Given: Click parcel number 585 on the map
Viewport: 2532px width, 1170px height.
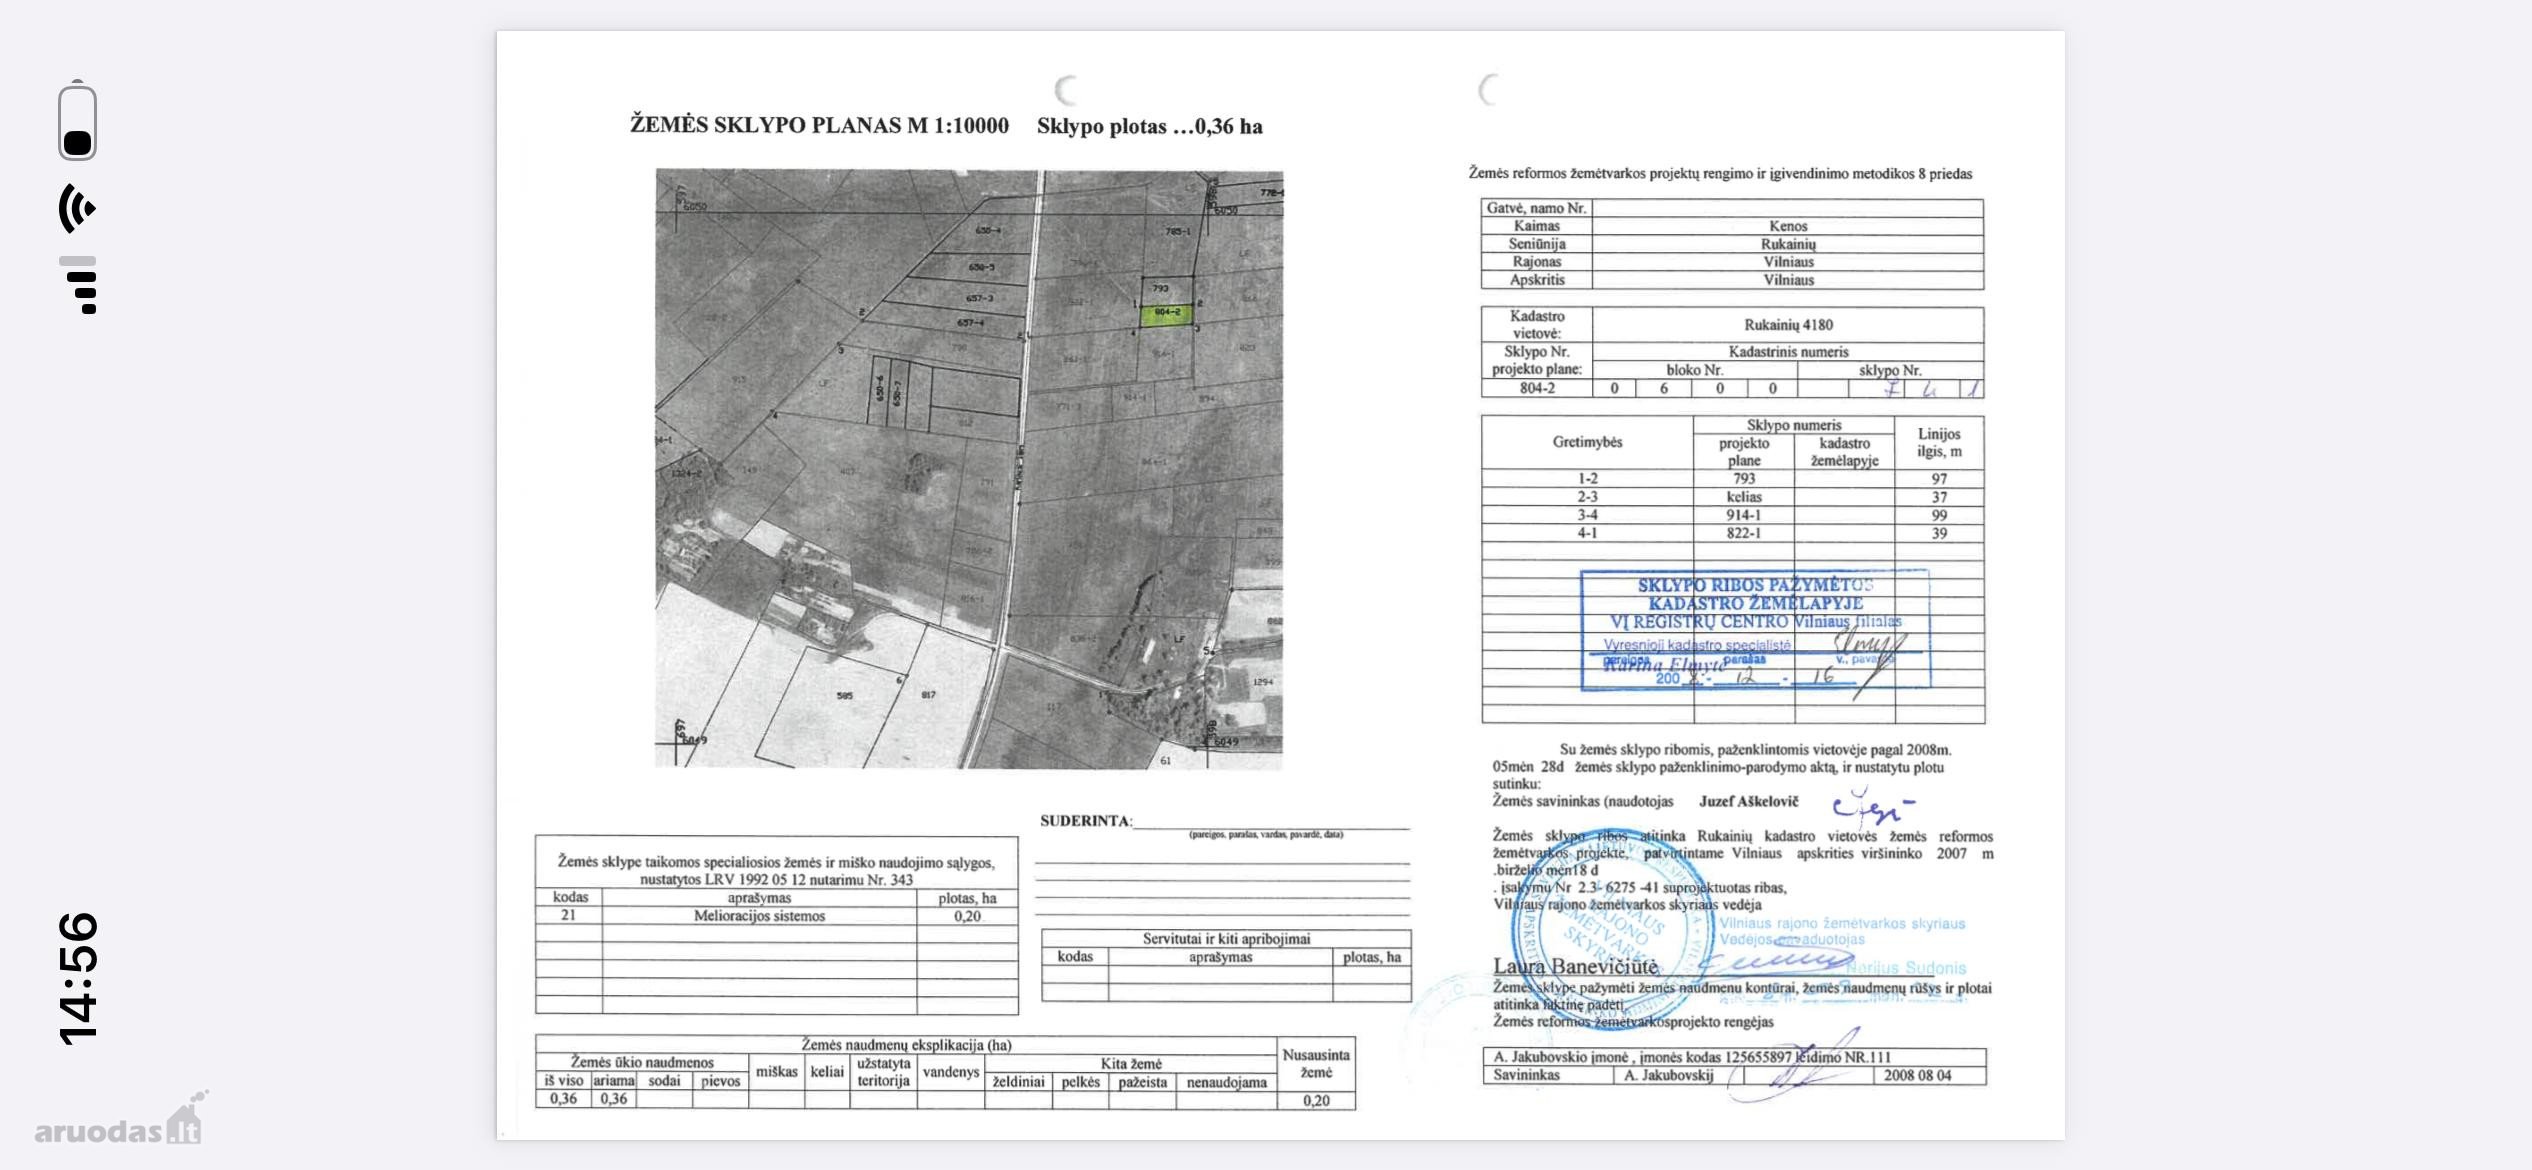Looking at the screenshot, I should click(x=845, y=695).
